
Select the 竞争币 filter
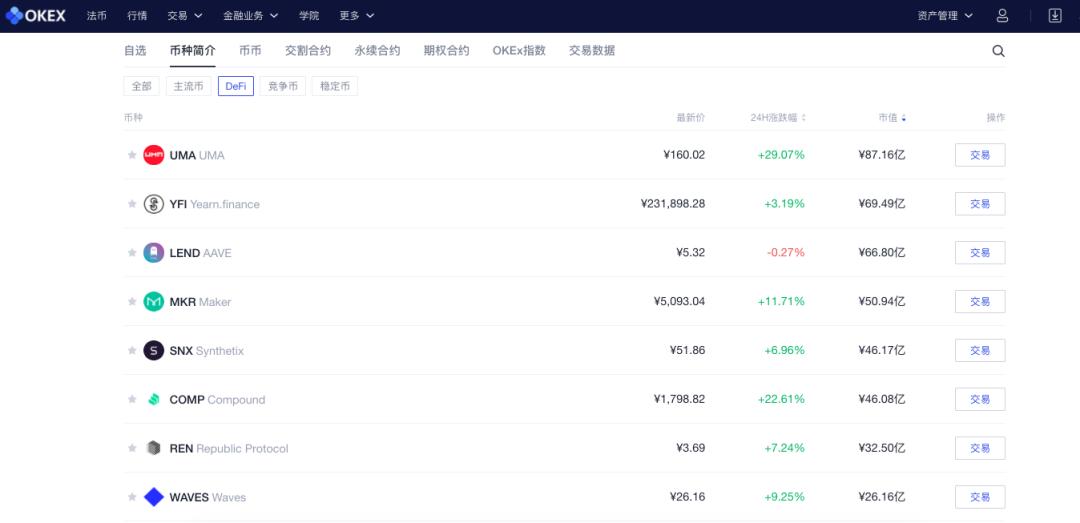pyautogui.click(x=282, y=86)
